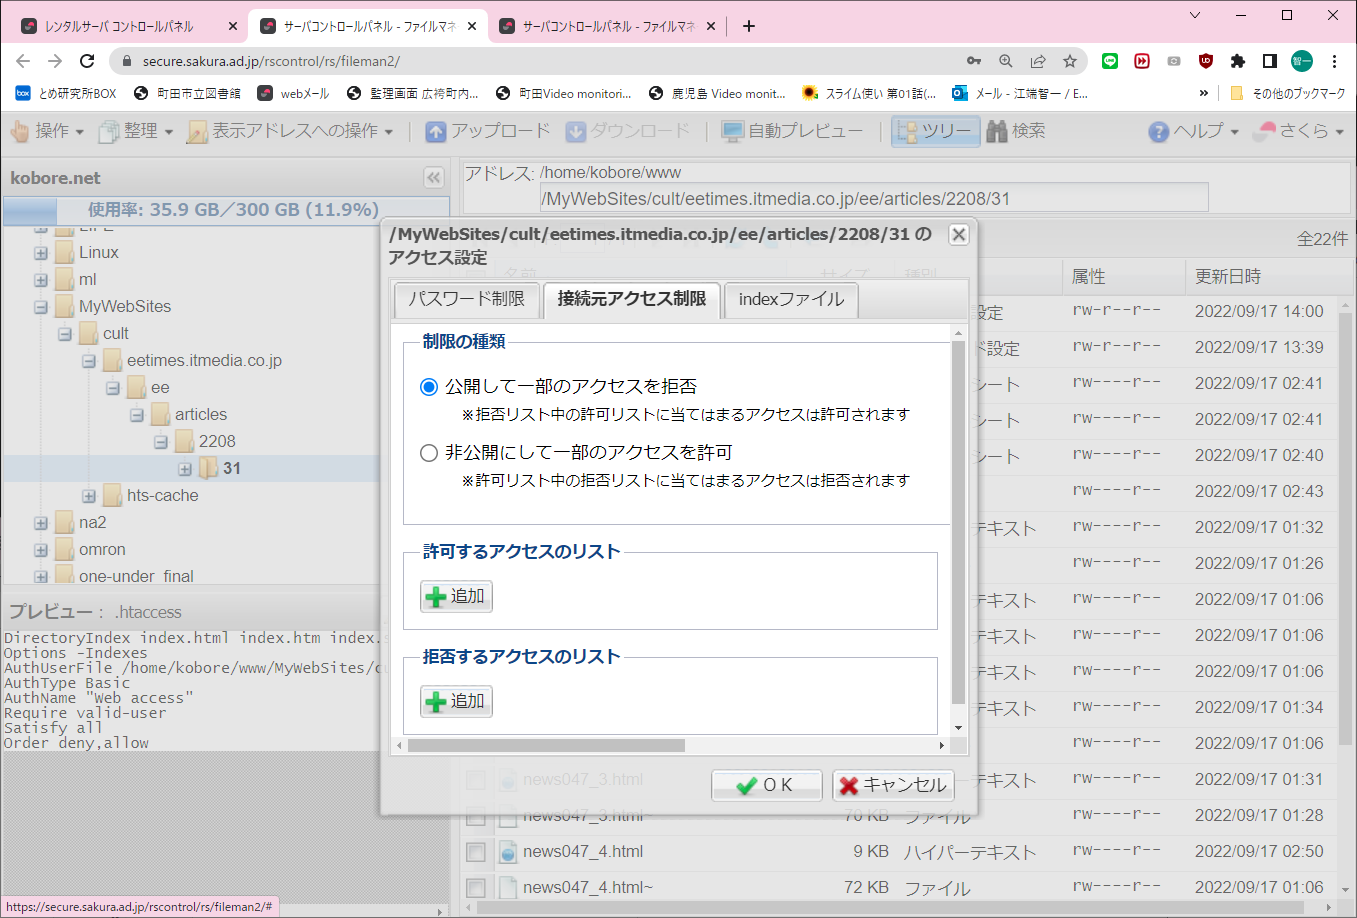This screenshot has width=1357, height=918.
Task: Select '公開して一部のアクセスを拒否' radio option
Action: coord(429,387)
